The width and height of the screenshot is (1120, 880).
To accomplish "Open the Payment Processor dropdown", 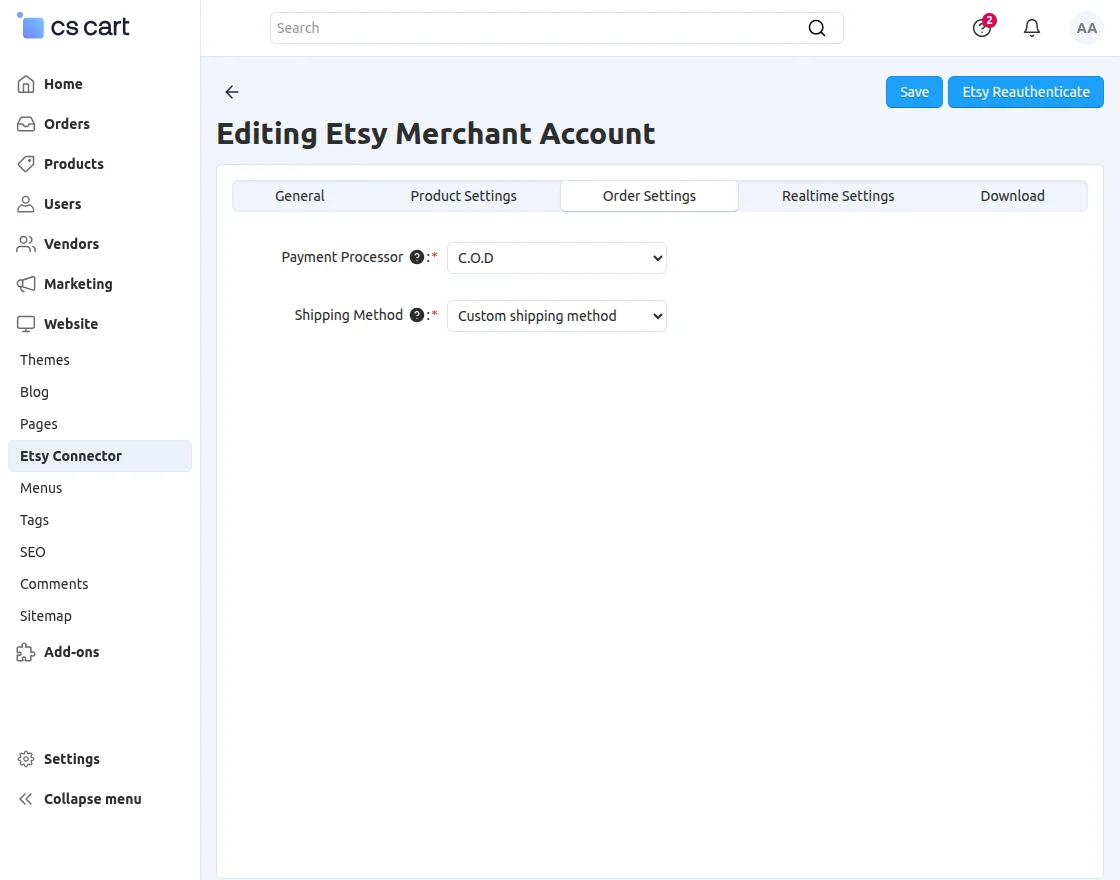I will coord(556,258).
